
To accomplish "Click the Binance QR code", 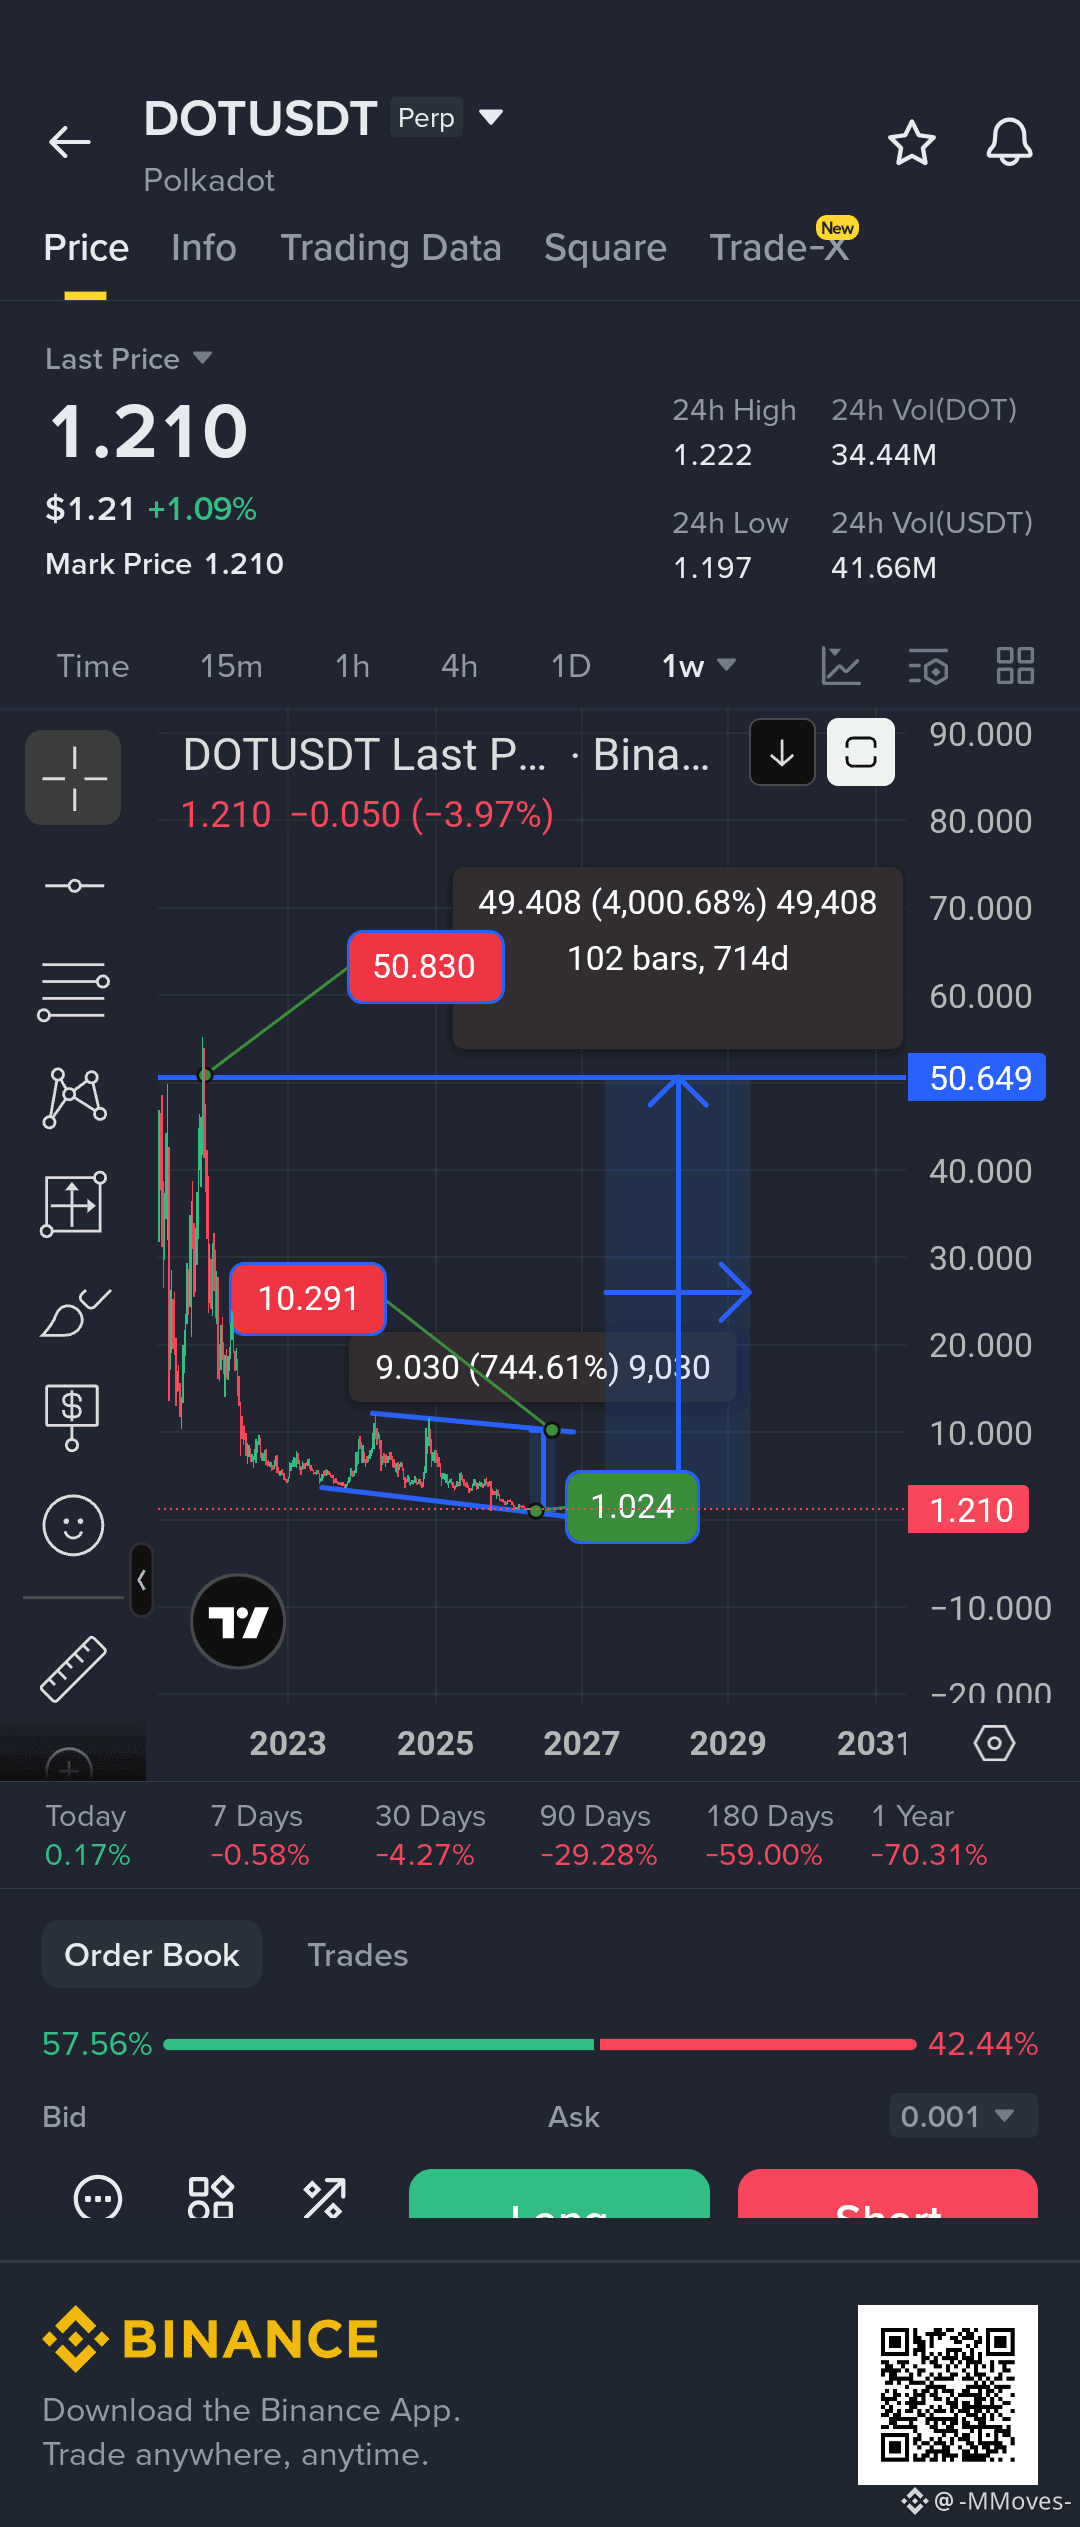I will point(948,2394).
